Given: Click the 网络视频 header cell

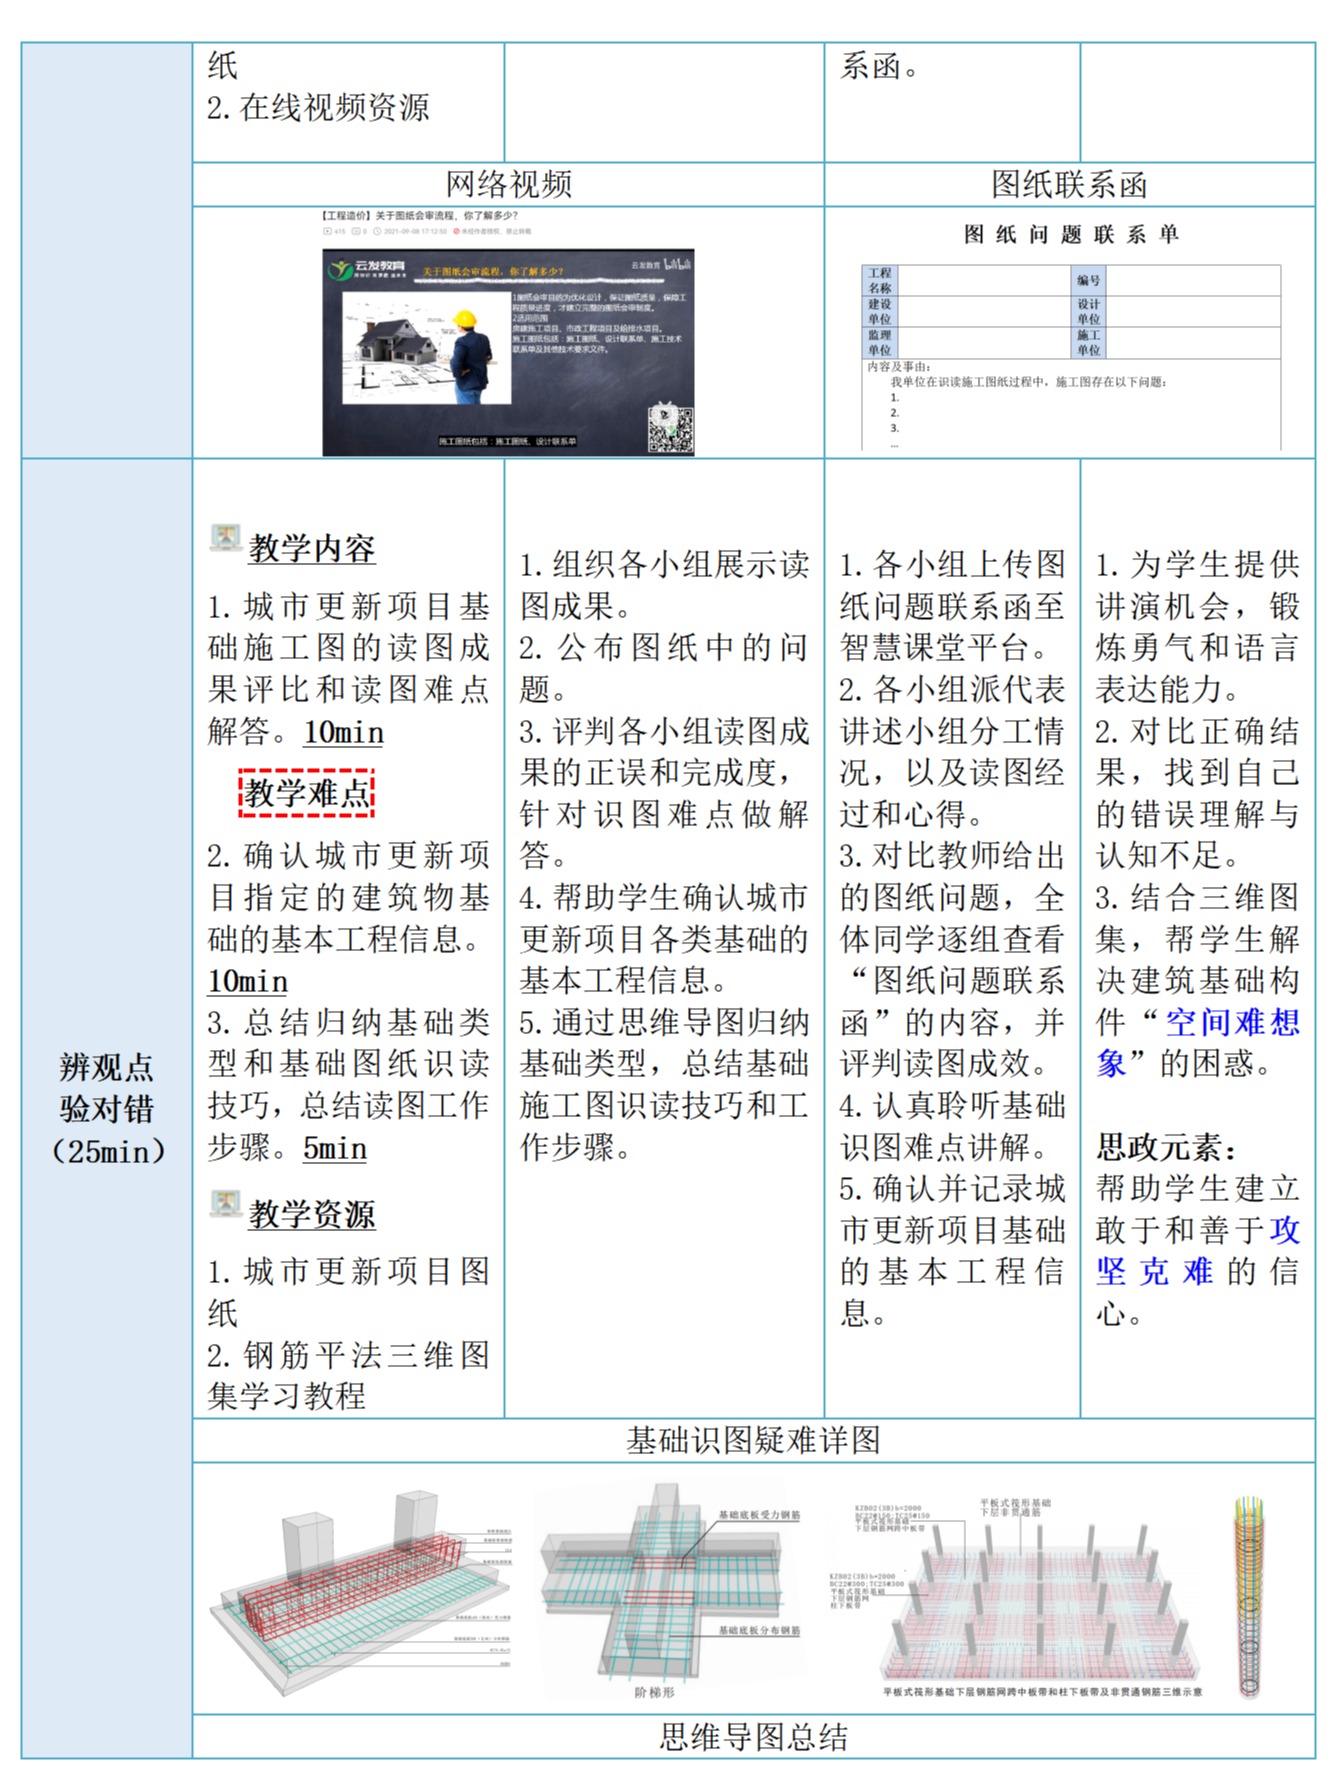Looking at the screenshot, I should tap(508, 184).
